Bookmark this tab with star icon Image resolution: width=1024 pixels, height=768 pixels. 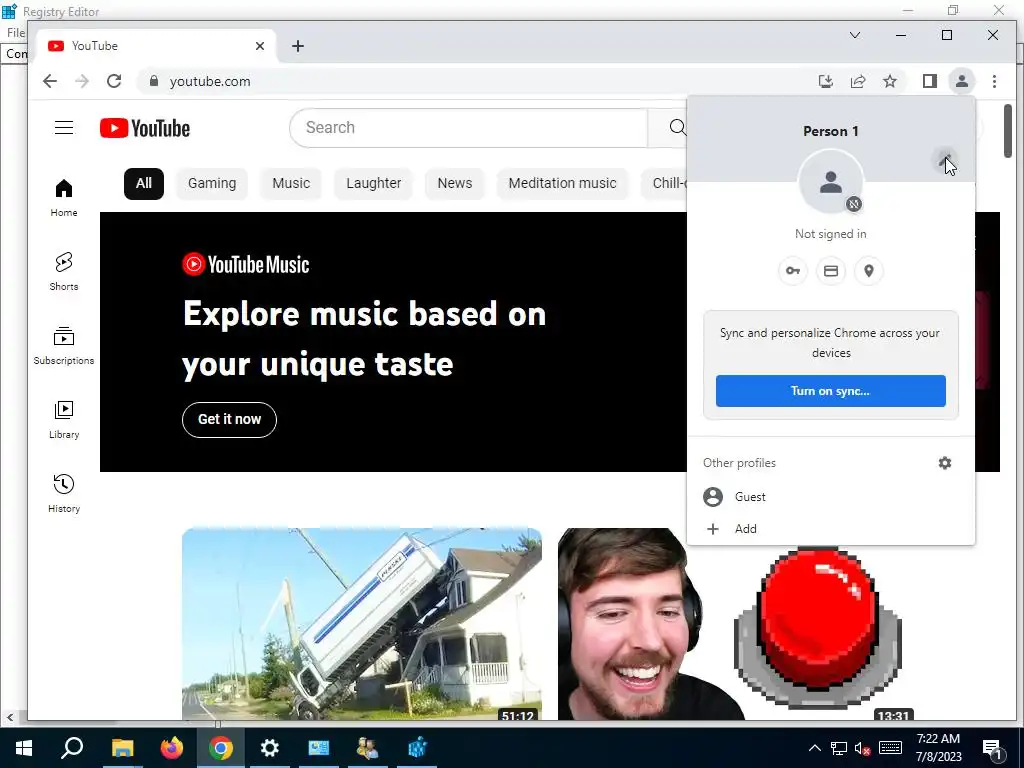tap(889, 81)
